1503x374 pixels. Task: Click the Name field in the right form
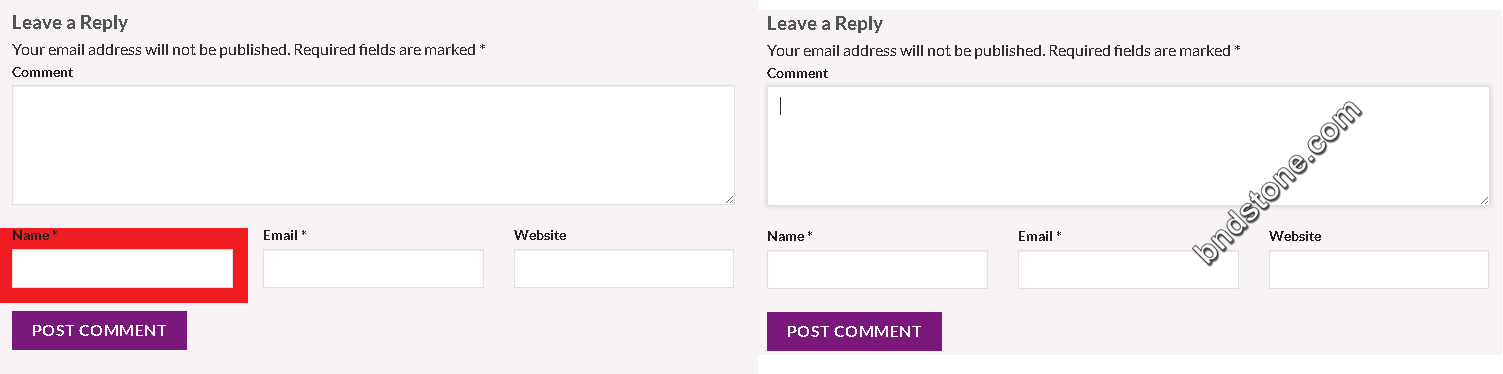pyautogui.click(x=877, y=269)
